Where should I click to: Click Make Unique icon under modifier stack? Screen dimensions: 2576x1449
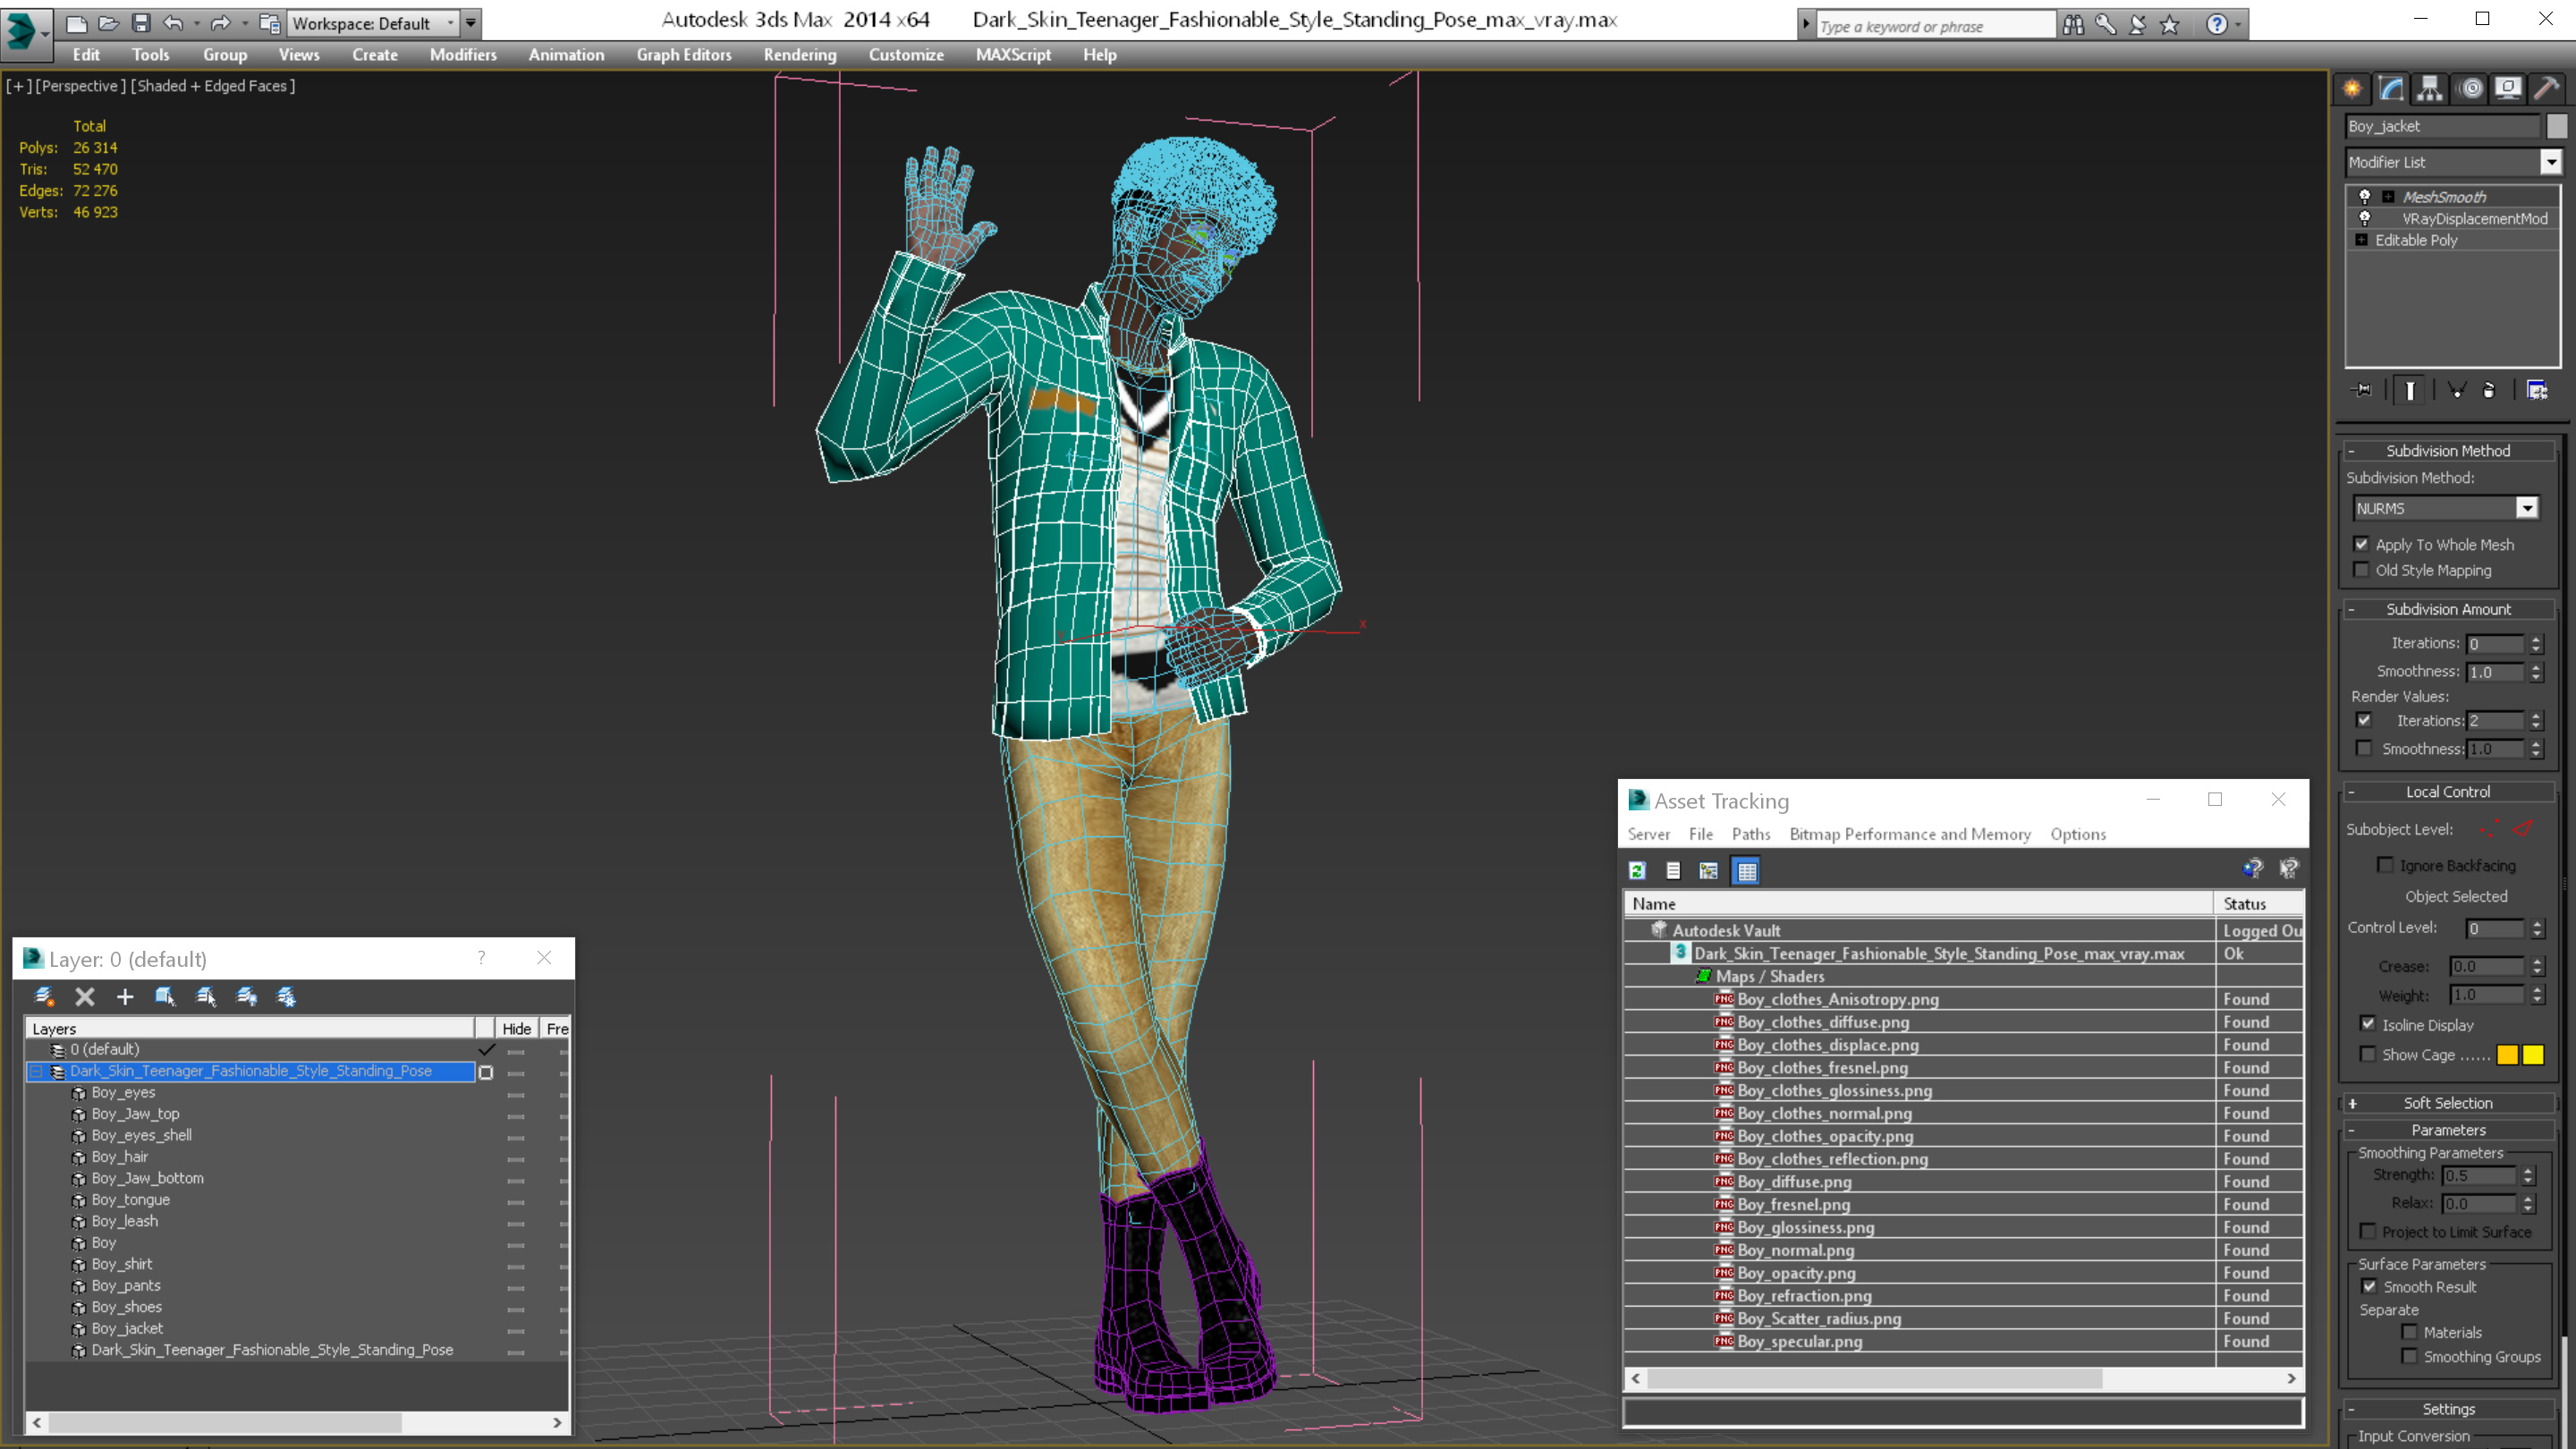(x=2456, y=390)
